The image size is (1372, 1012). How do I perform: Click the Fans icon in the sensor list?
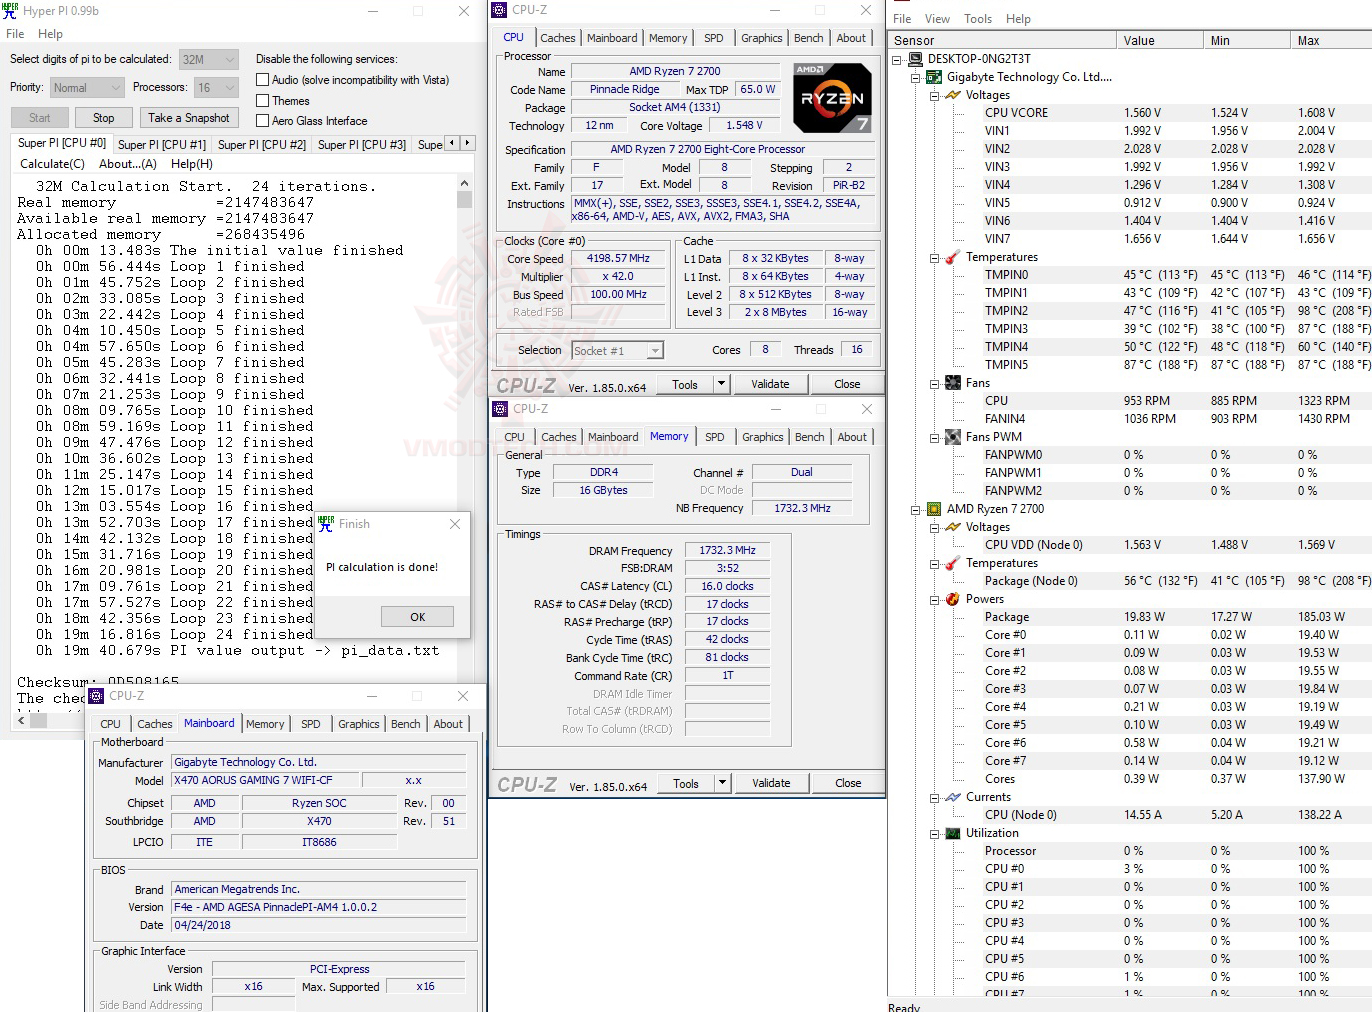click(x=951, y=382)
